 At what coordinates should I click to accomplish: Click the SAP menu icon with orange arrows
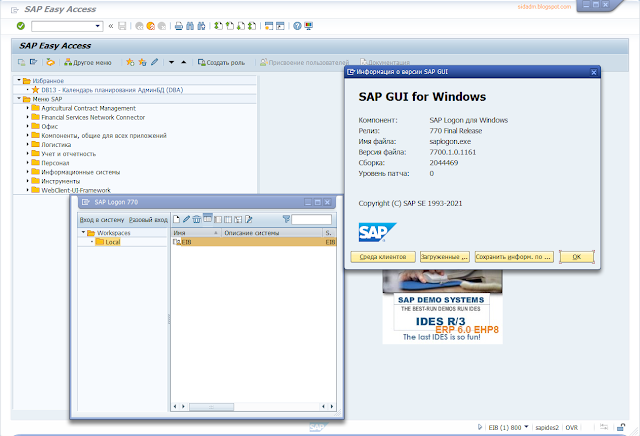(50, 62)
